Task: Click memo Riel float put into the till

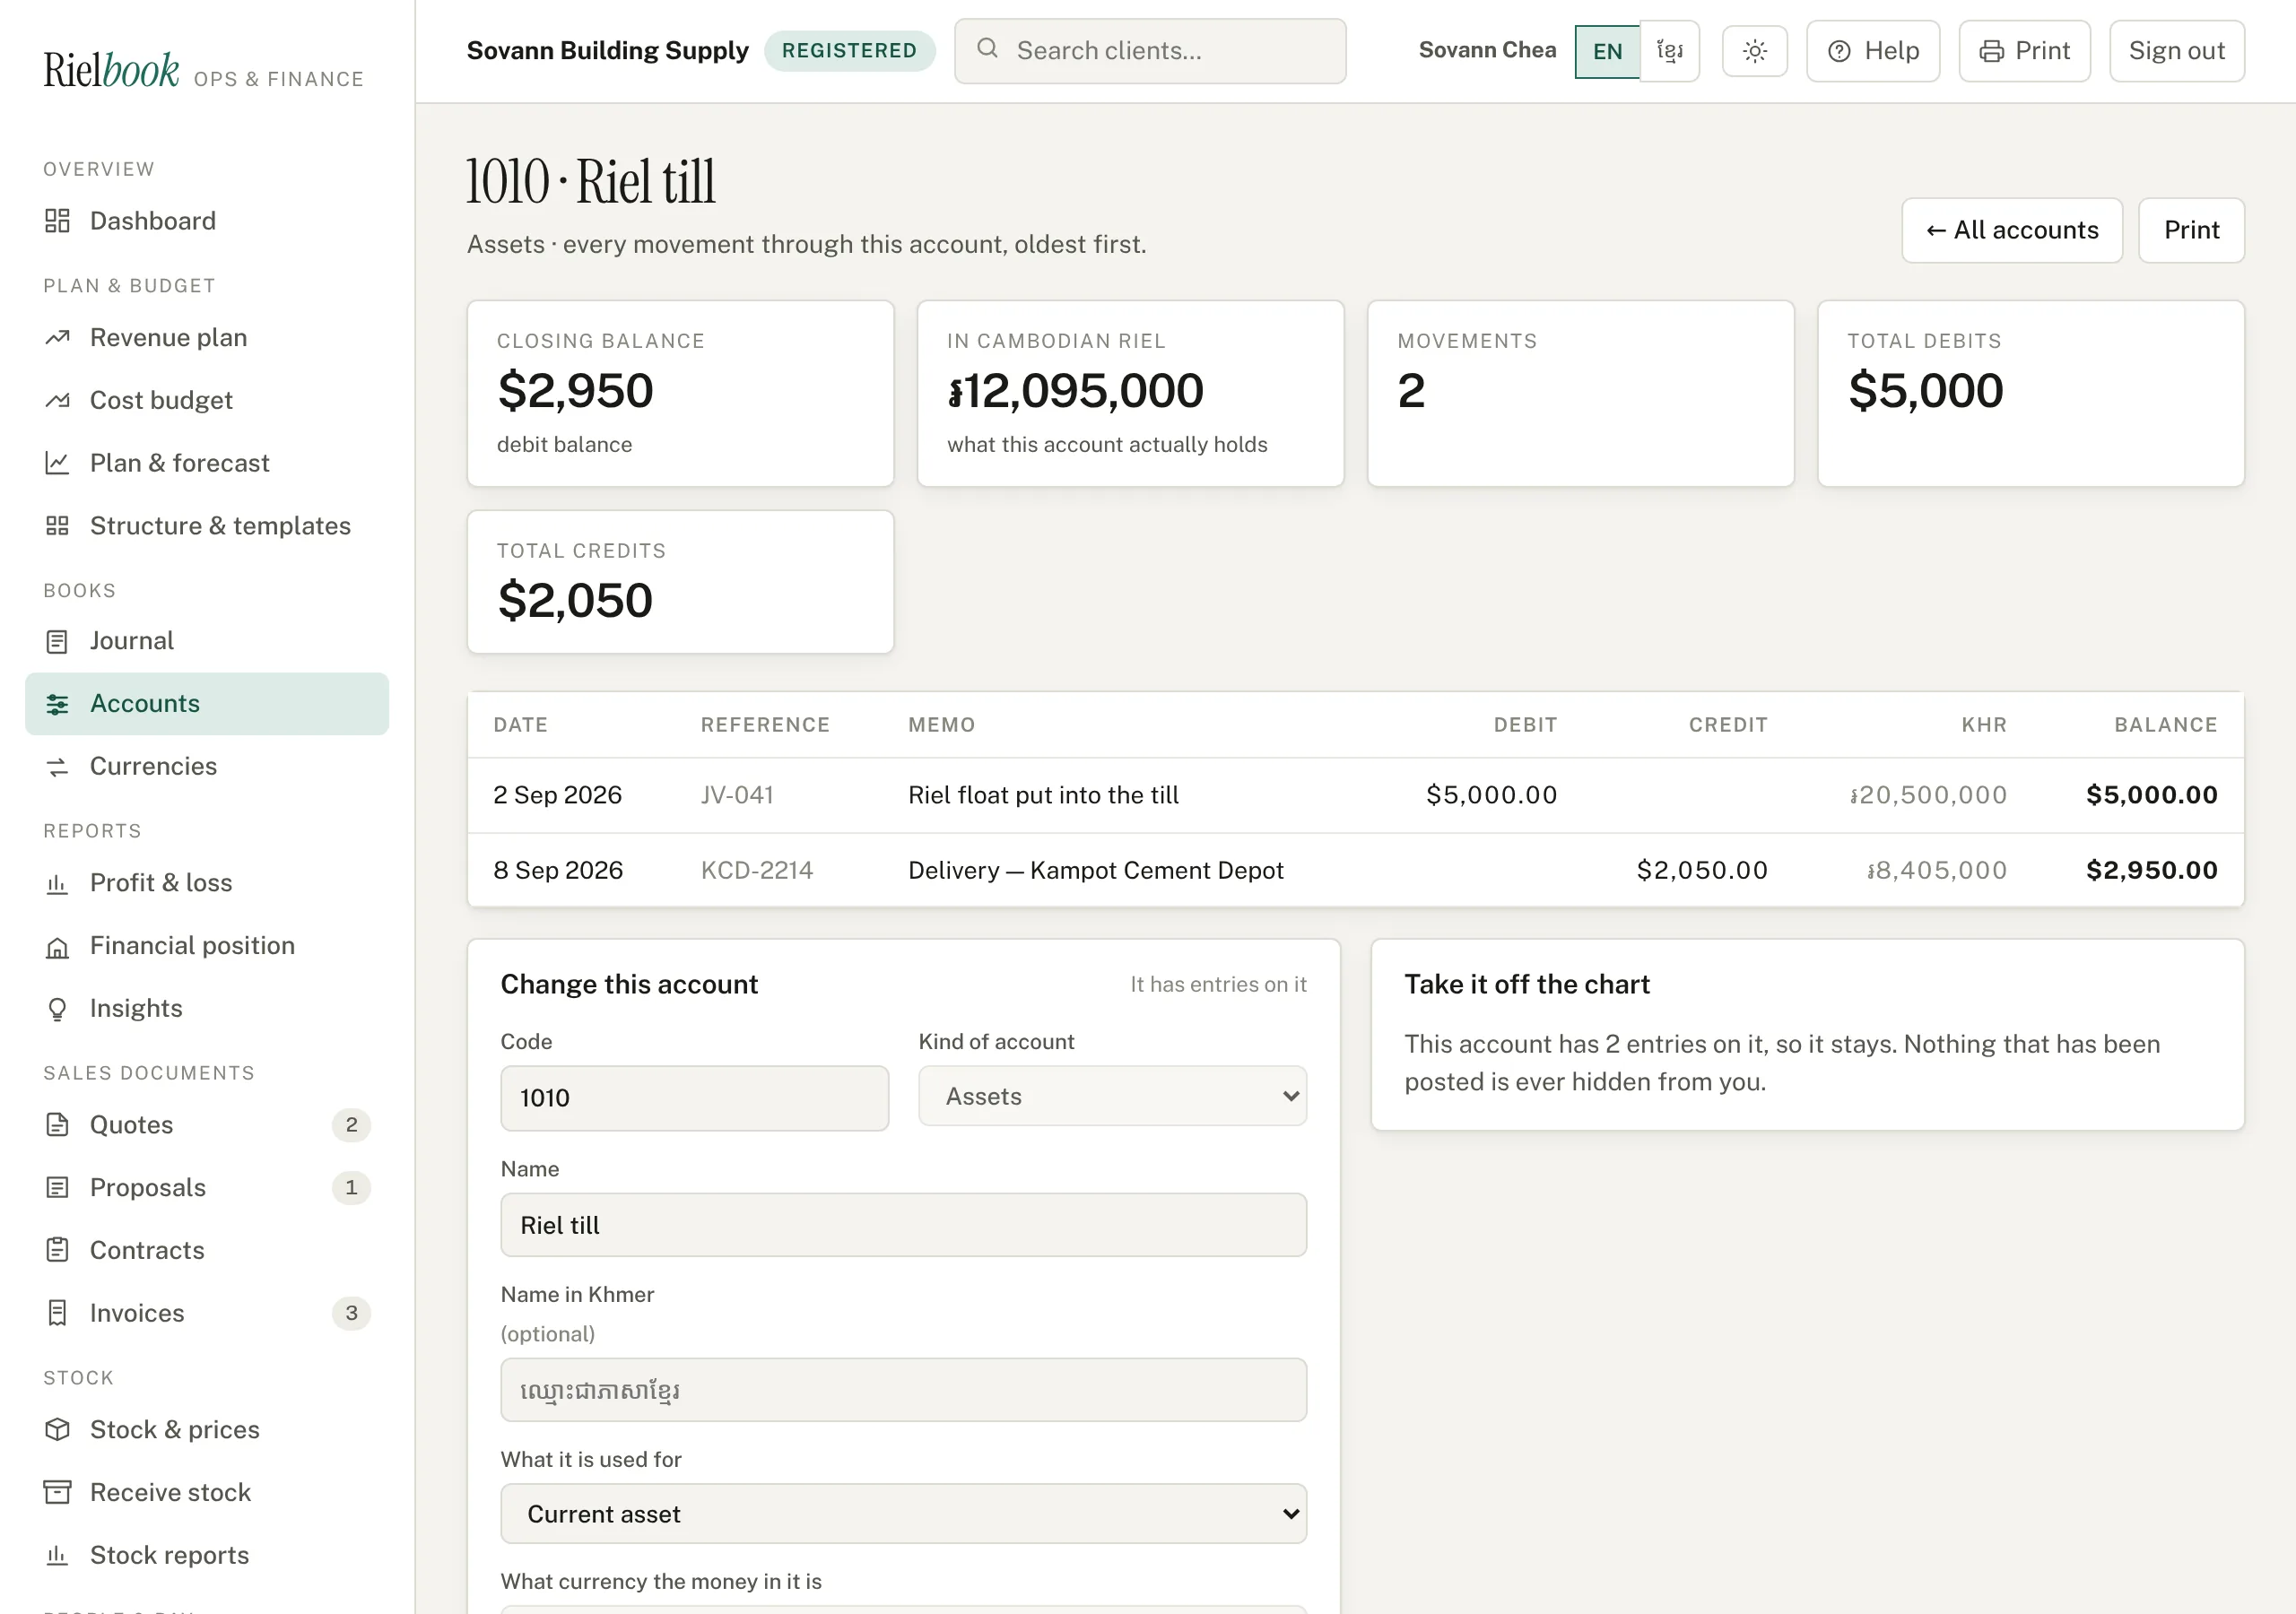Action: tap(1043, 795)
